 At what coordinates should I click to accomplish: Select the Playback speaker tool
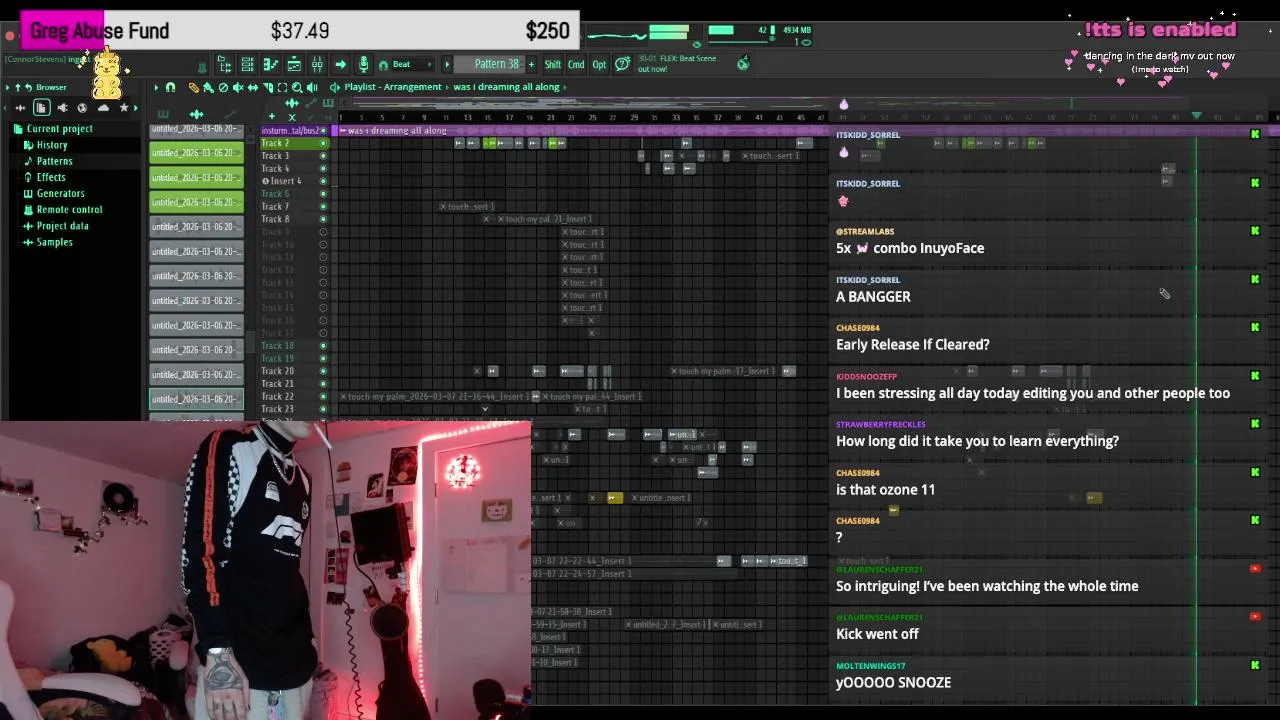pos(312,87)
